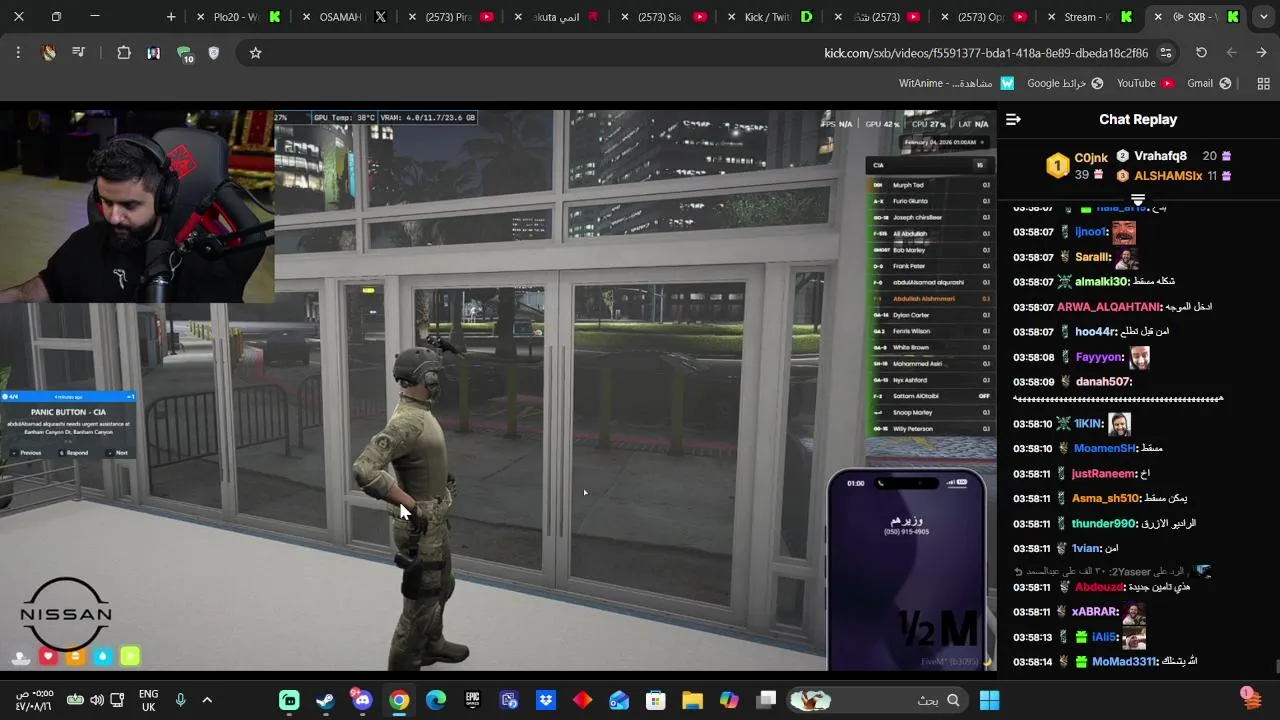Open Microsoft Edge from the taskbar
This screenshot has height=720, width=1280.
pos(435,700)
